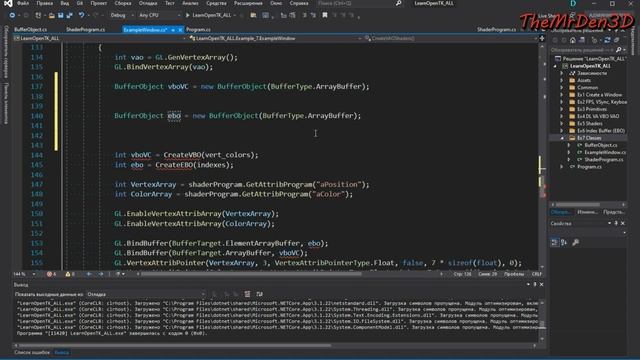Click the Collapse All icon in Solution Explorer
Viewport: 640px width, 360px height.
click(616, 40)
